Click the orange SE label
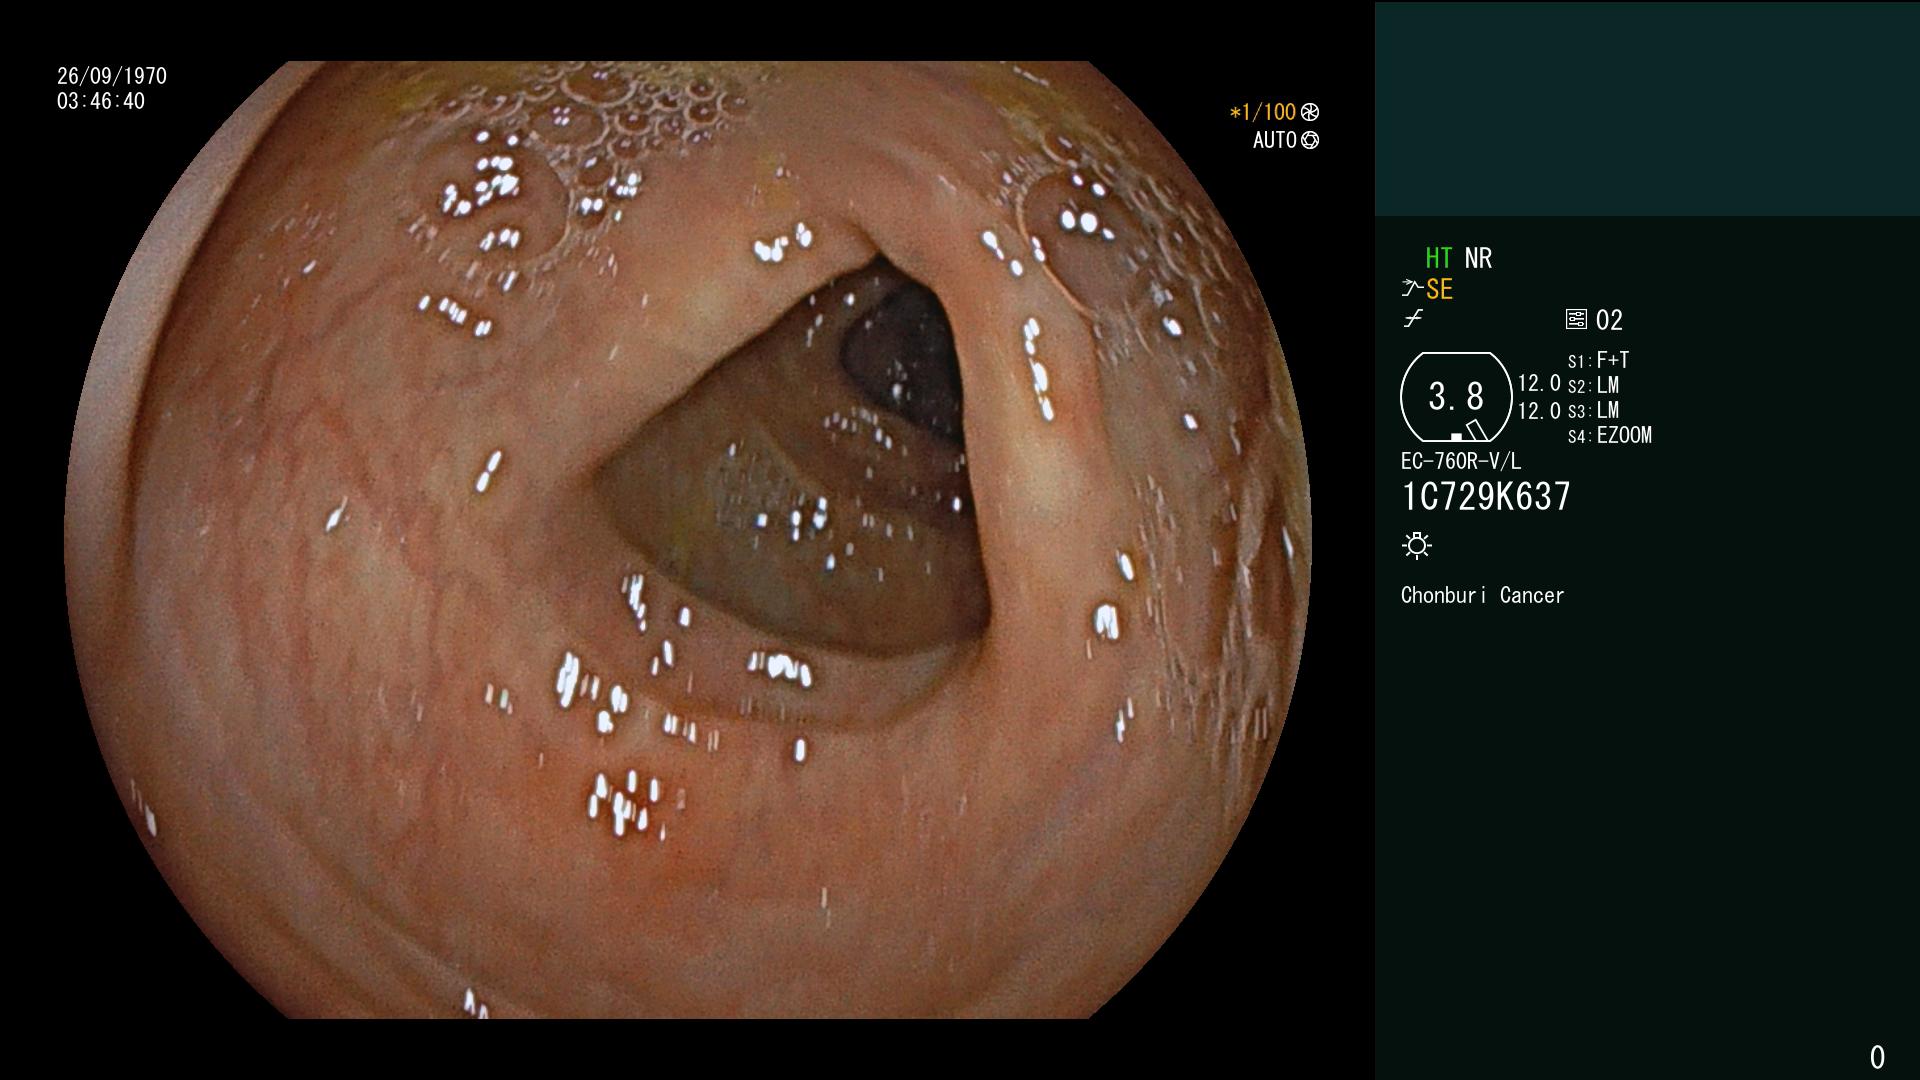Viewport: 1920px width, 1080px height. click(x=1439, y=290)
